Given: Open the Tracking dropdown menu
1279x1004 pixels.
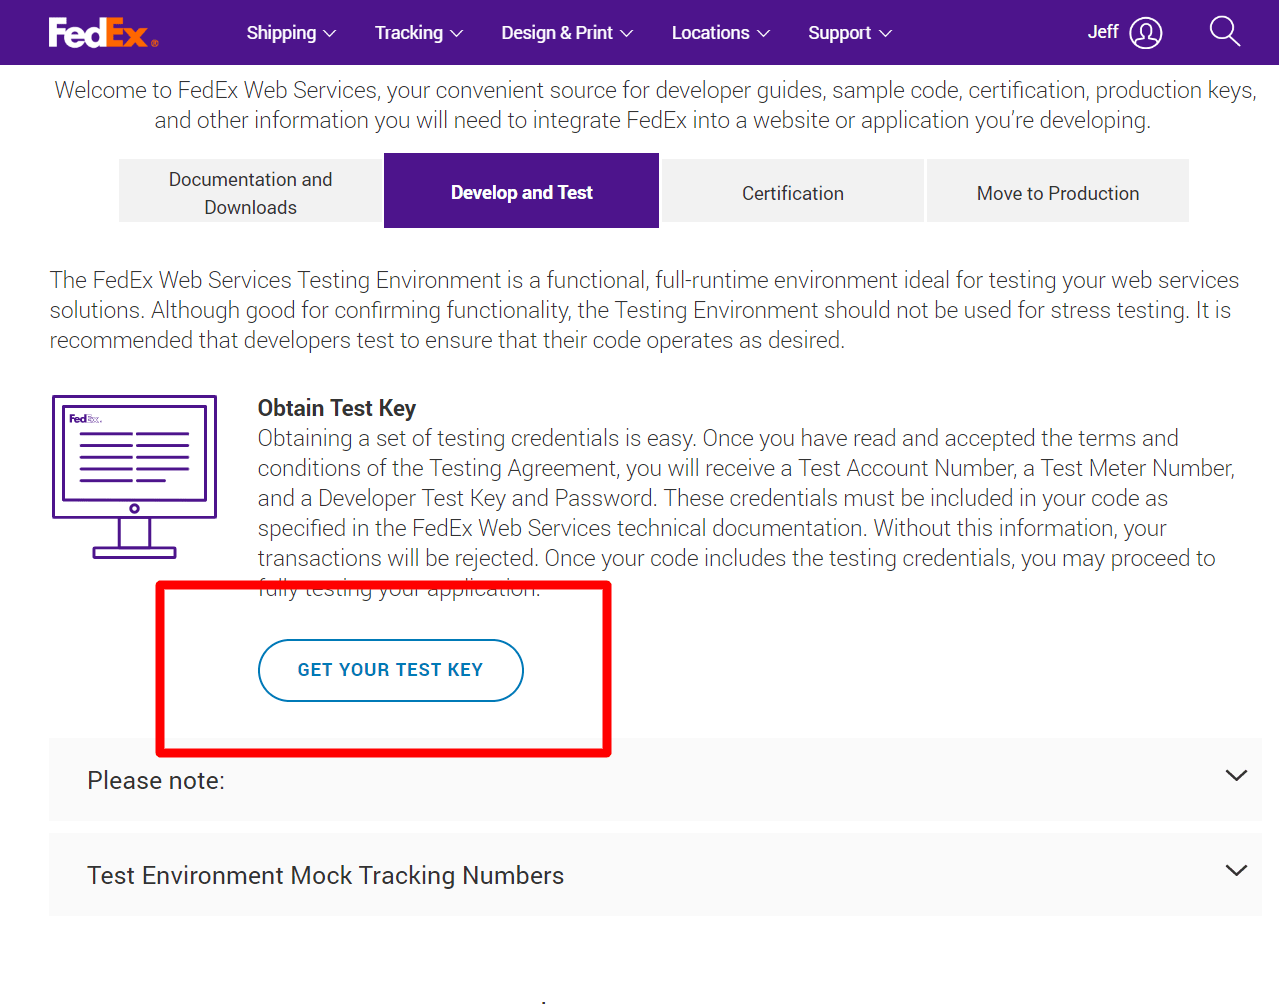Looking at the screenshot, I should click(x=410, y=33).
